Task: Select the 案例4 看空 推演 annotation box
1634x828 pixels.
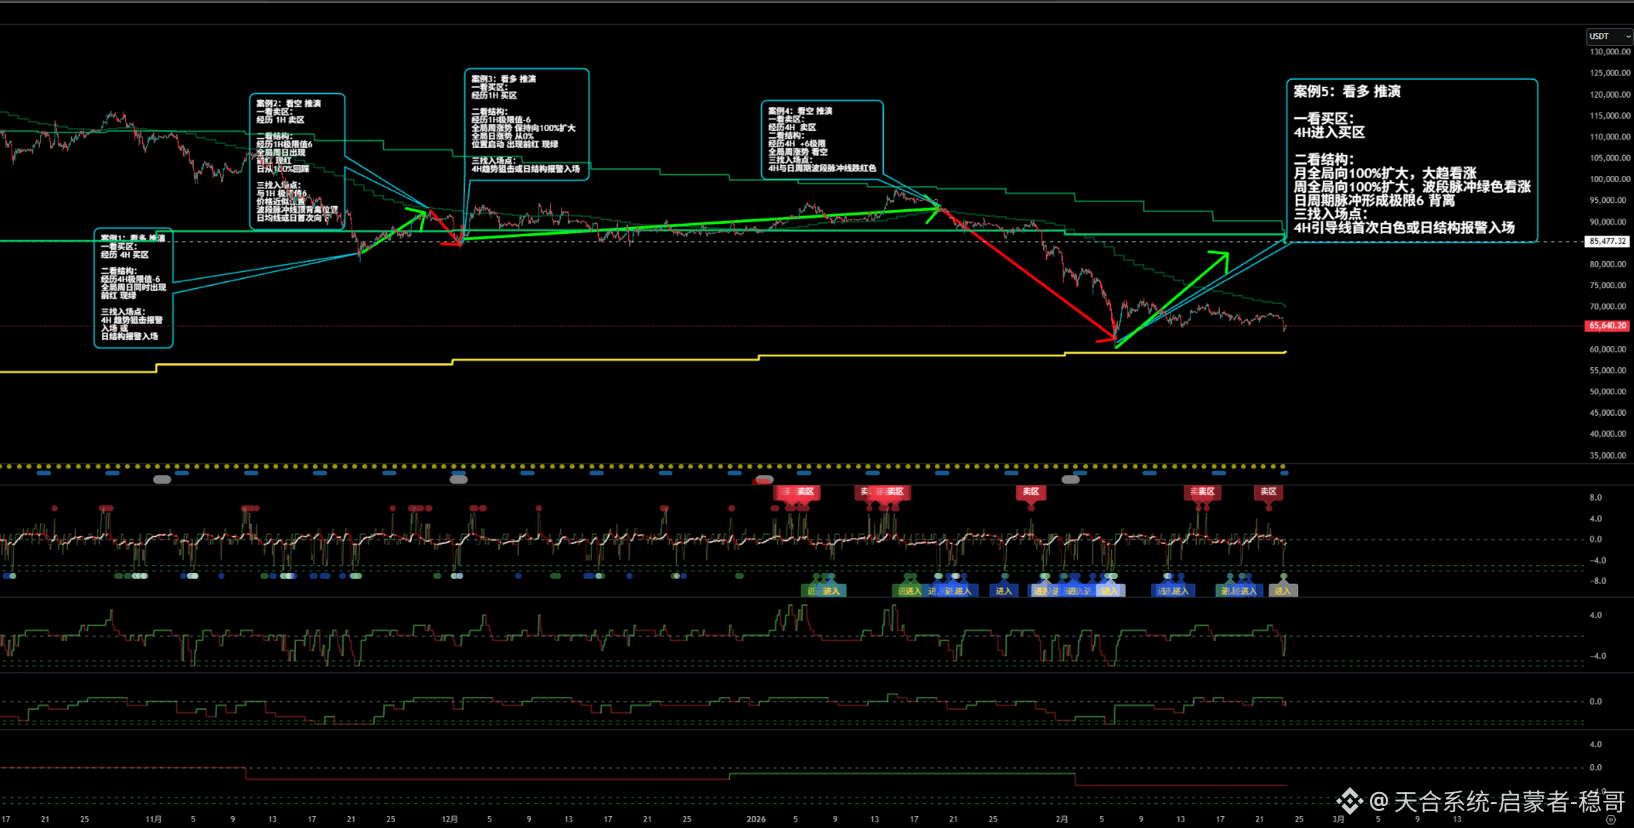Action: (822, 140)
